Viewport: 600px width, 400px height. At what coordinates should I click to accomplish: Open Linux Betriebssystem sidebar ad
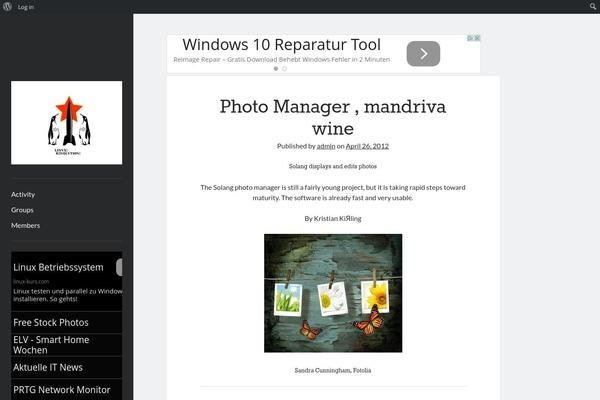pyautogui.click(x=58, y=267)
